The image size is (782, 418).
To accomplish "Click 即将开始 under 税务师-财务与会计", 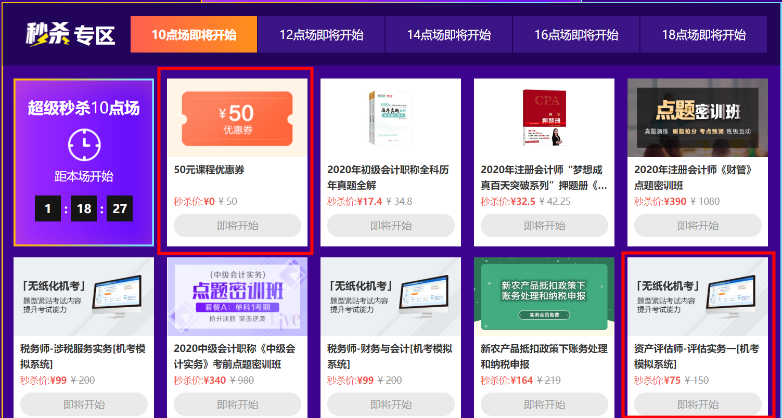I will (391, 404).
